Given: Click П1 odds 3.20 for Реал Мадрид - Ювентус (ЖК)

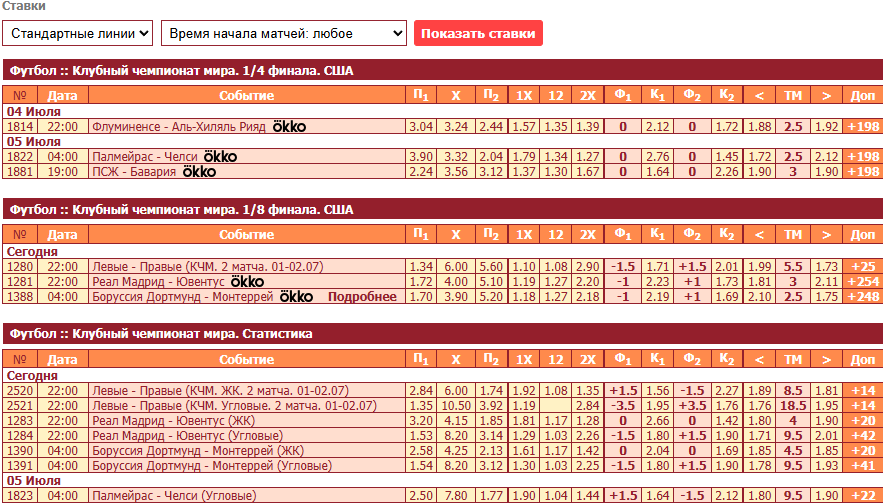Looking at the screenshot, I should (421, 420).
